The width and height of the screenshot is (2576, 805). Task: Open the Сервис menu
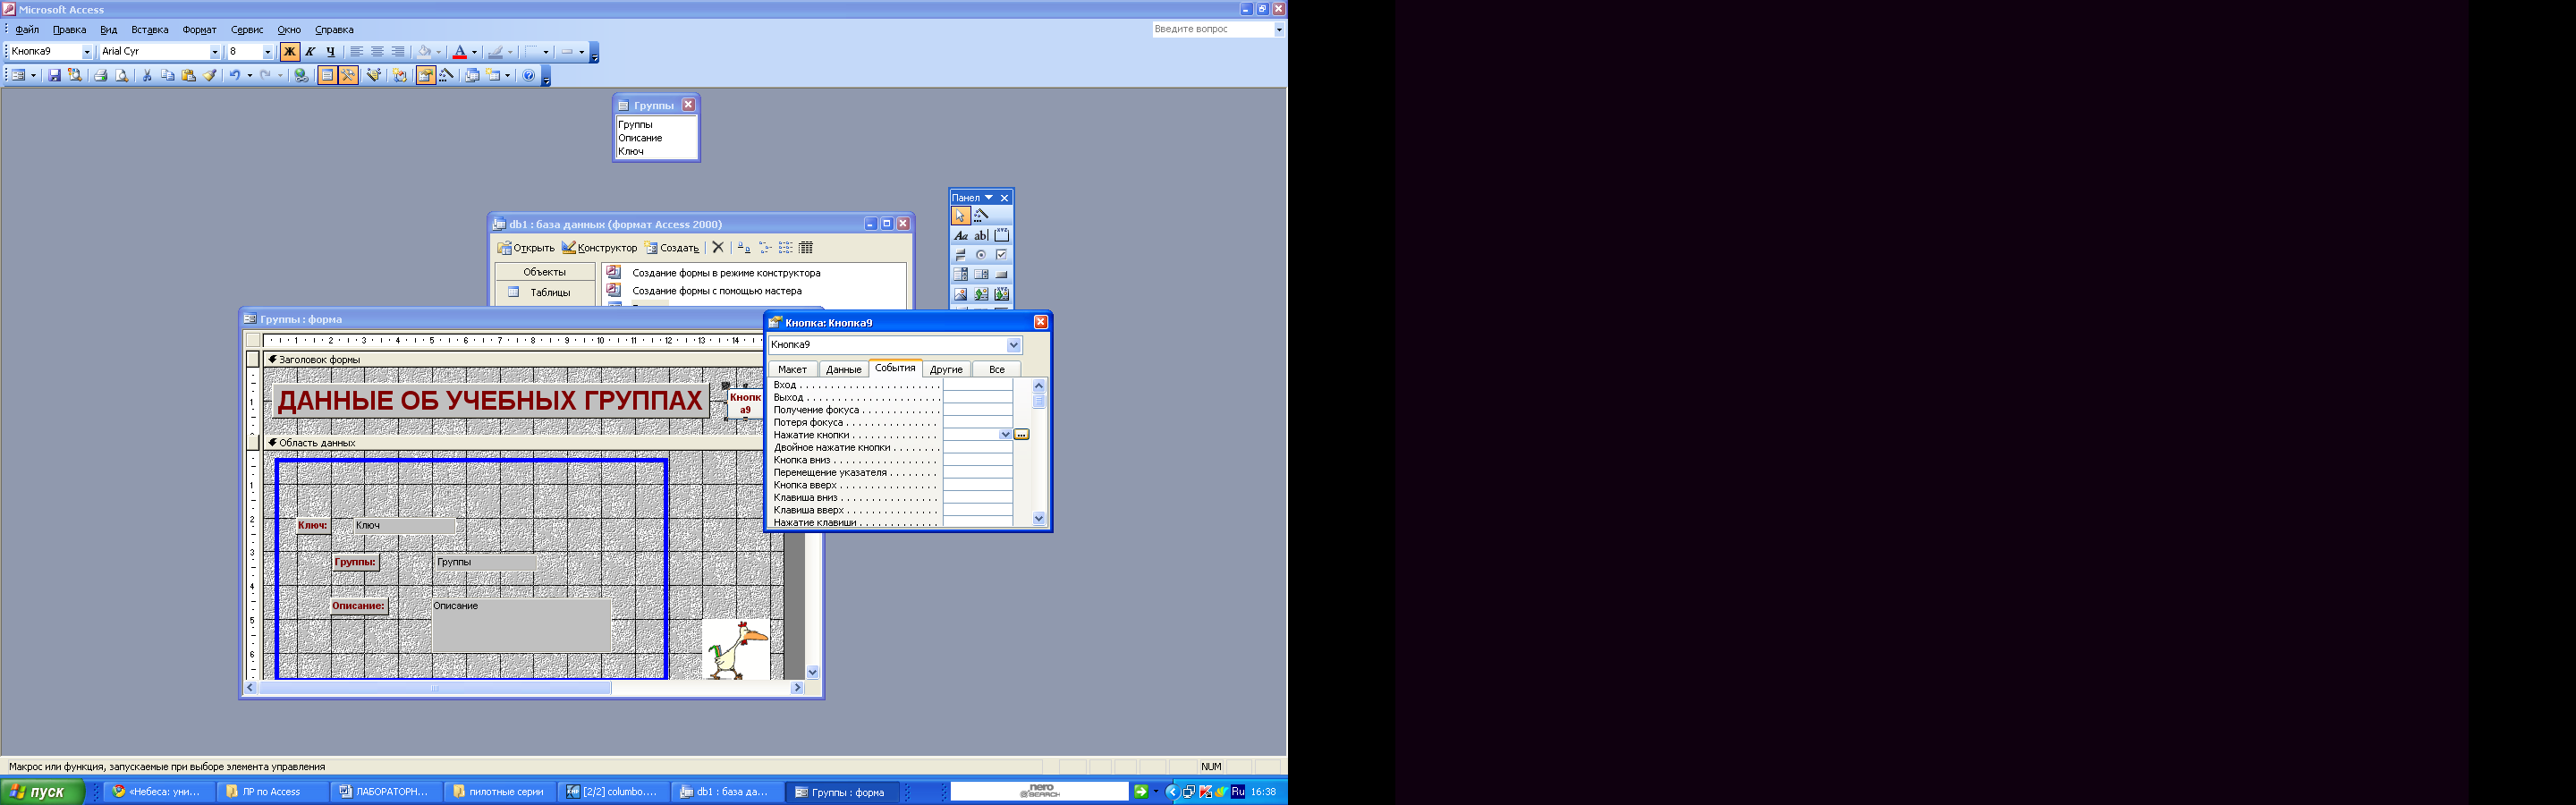247,30
